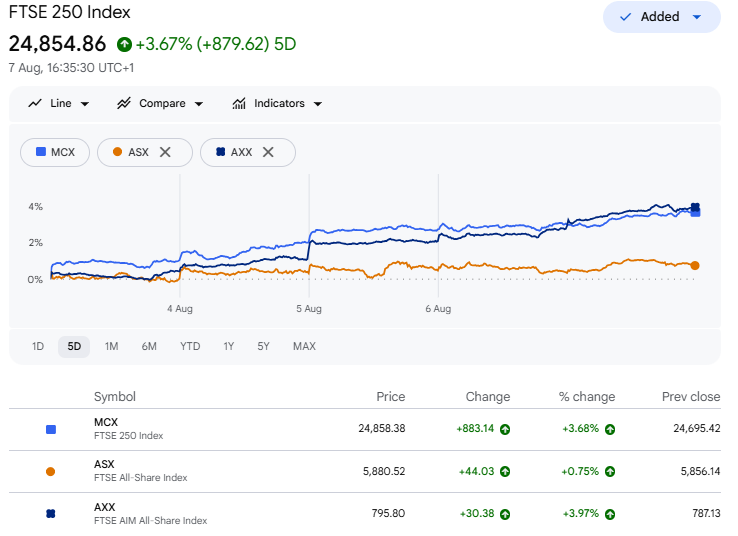The width and height of the screenshot is (738, 536).
Task: Expand the Indicators dropdown menu
Action: pyautogui.click(x=318, y=104)
